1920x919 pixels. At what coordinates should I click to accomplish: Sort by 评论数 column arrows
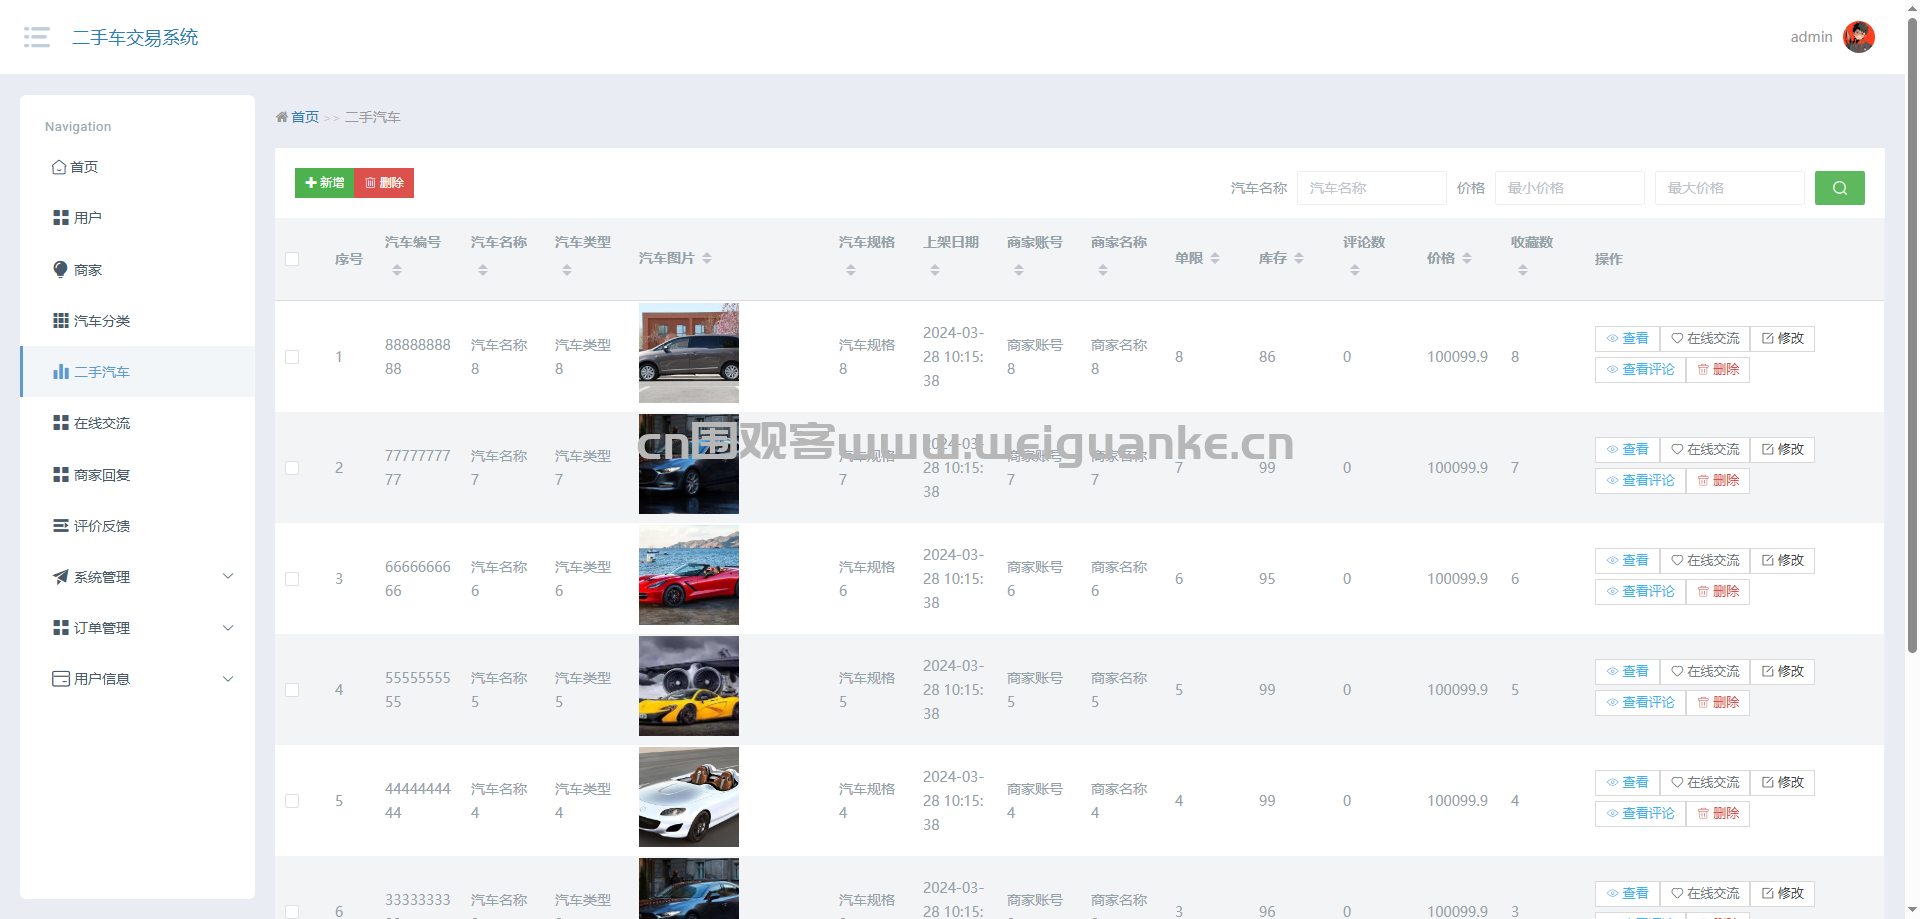1355,271
